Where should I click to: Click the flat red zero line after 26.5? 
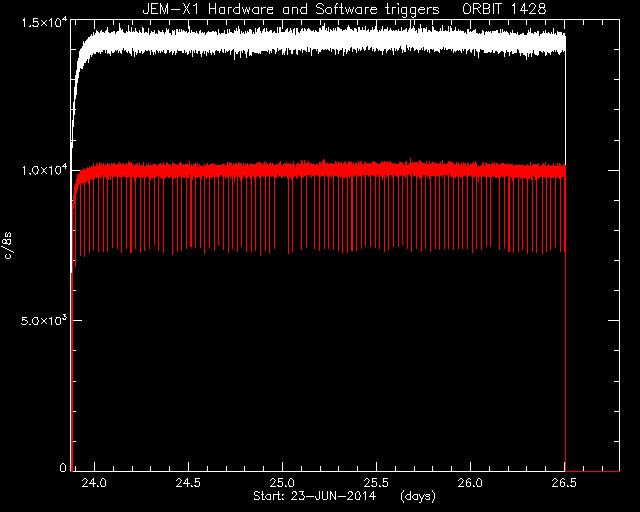pyautogui.click(x=592, y=471)
